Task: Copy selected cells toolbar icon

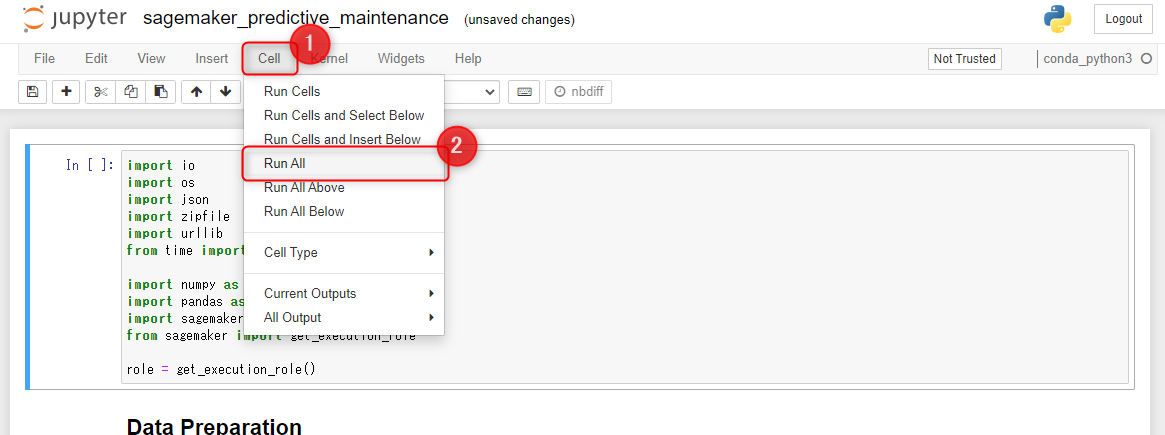Action: tap(130, 92)
